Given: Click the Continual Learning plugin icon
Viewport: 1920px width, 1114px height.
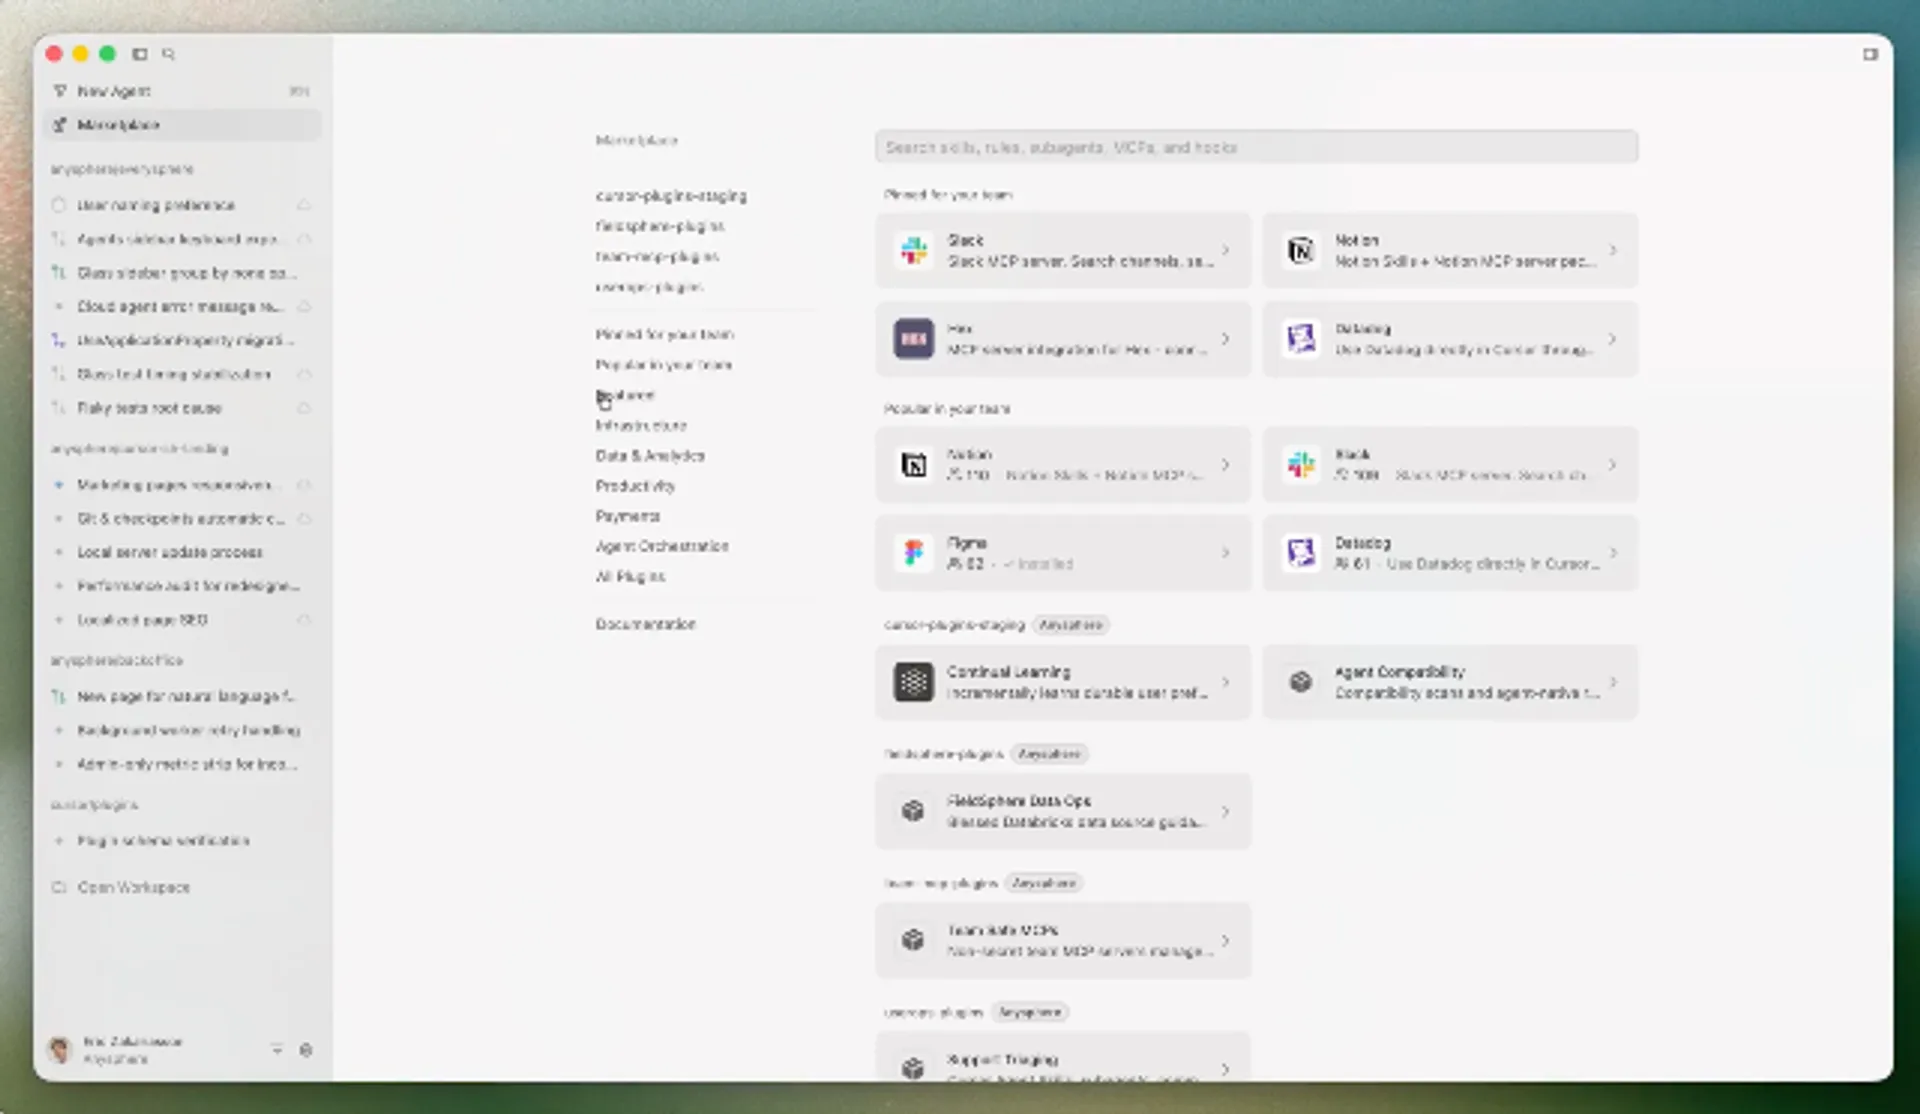Looking at the screenshot, I should [x=913, y=682].
